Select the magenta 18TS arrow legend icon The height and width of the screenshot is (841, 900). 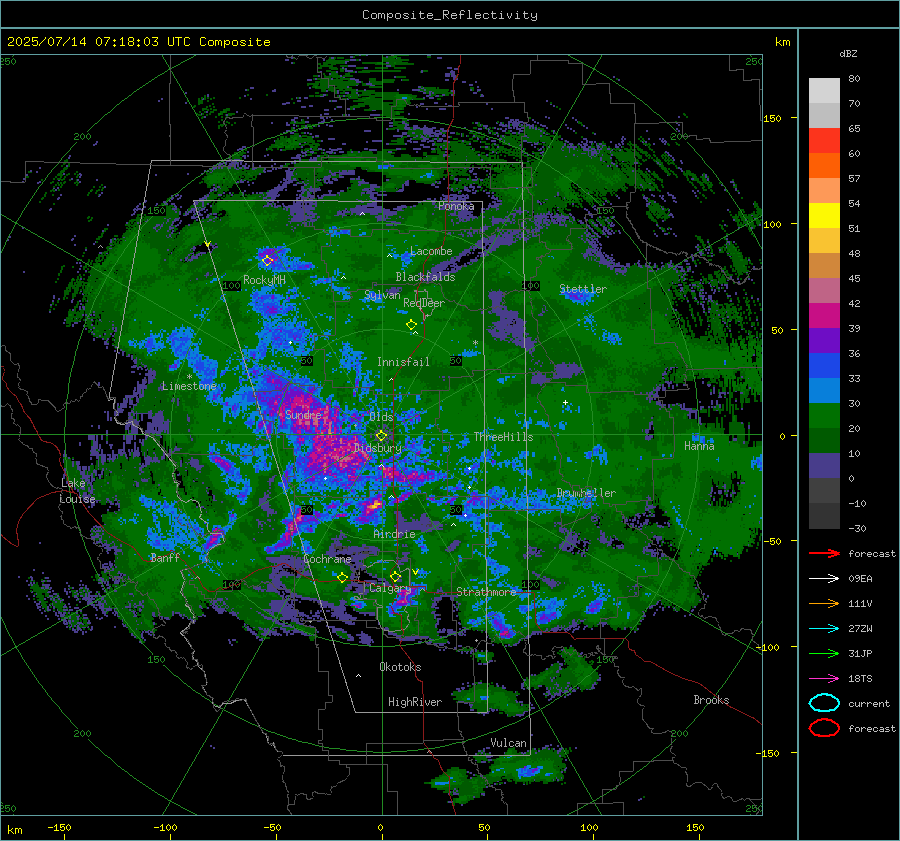pos(824,678)
